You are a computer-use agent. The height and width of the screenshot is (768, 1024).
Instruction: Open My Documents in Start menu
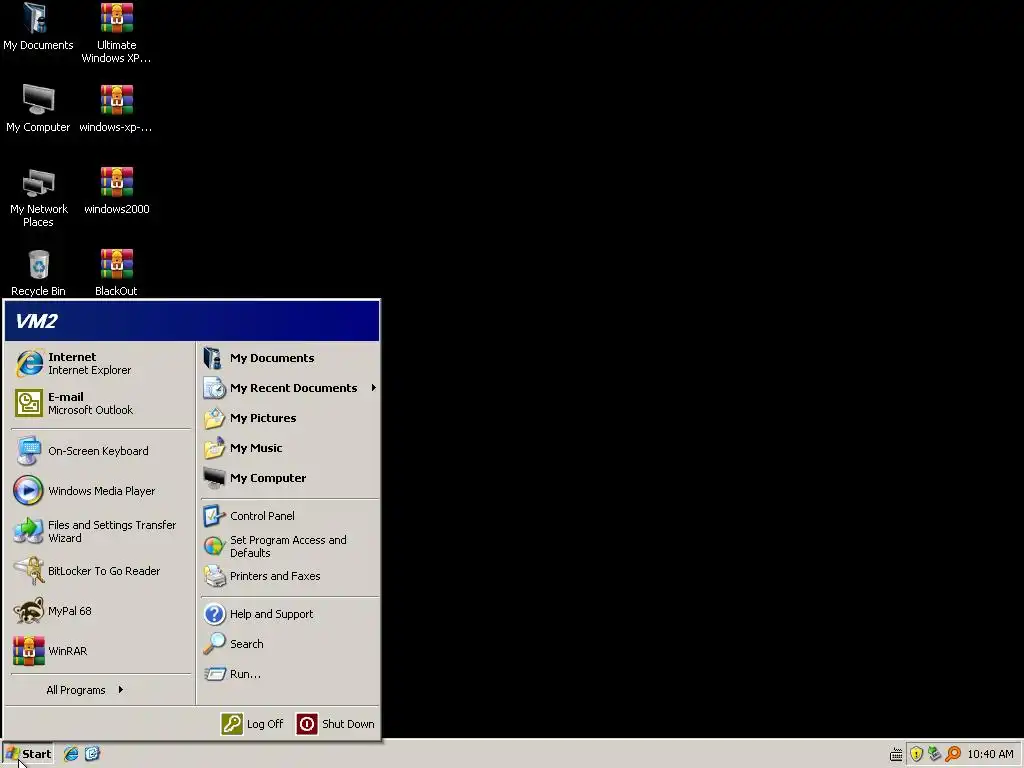click(290, 358)
